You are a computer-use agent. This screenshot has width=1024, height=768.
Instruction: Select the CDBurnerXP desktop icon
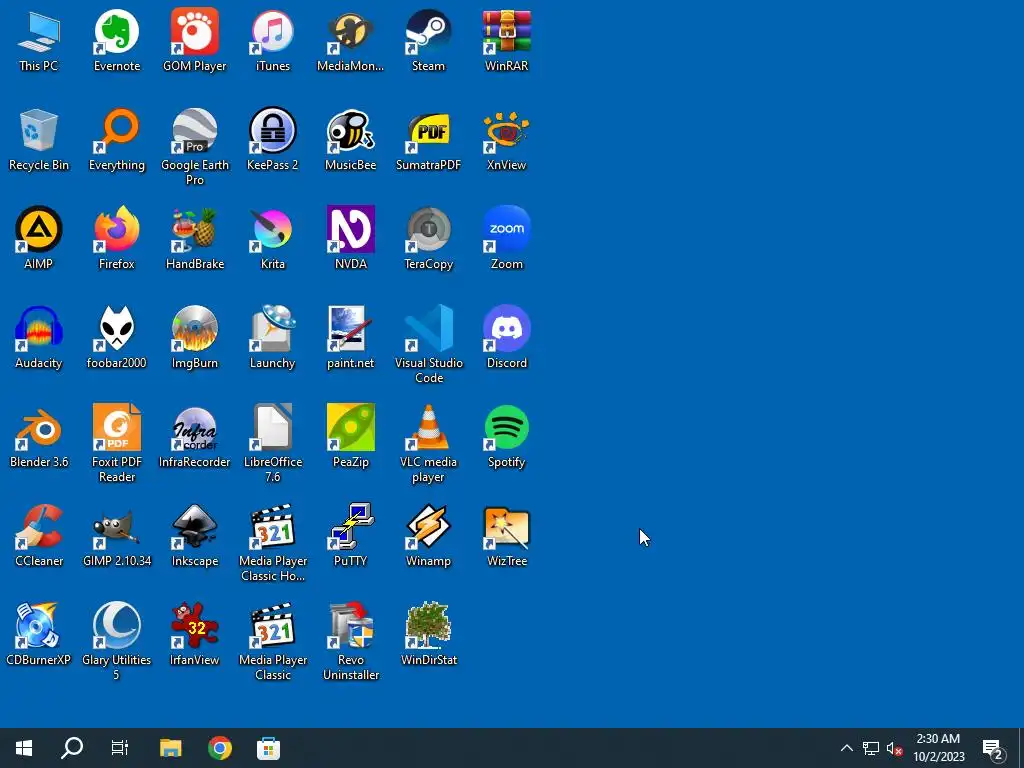[x=39, y=626]
